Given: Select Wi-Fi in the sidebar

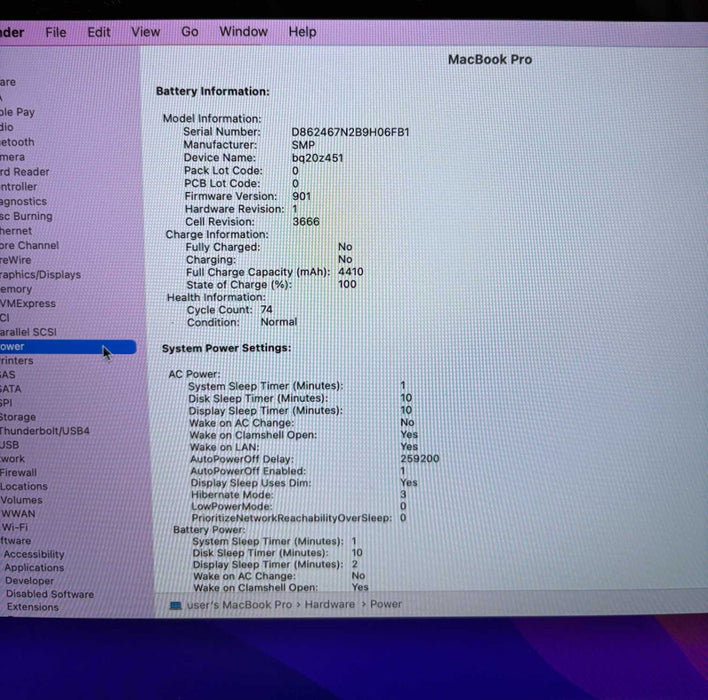Looking at the screenshot, I should click(x=15, y=527).
